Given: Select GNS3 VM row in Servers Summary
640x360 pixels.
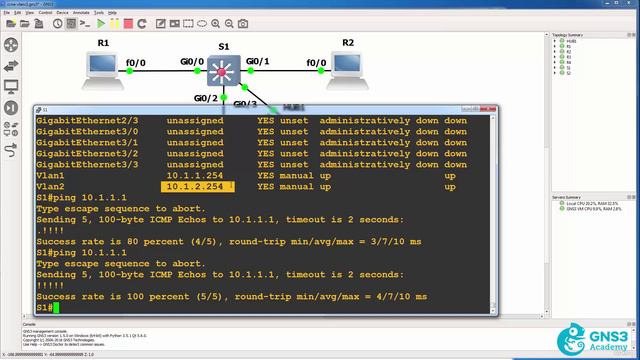Looking at the screenshot, I should (x=591, y=209).
